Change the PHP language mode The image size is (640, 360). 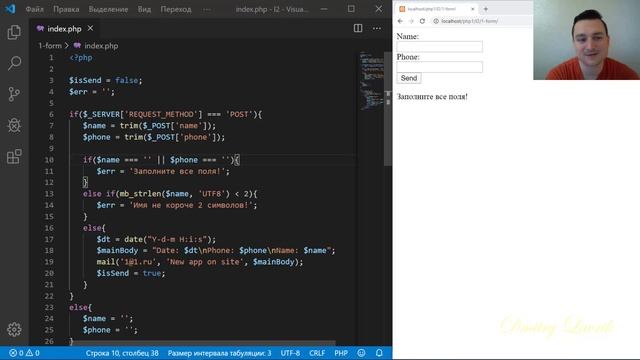(x=341, y=353)
